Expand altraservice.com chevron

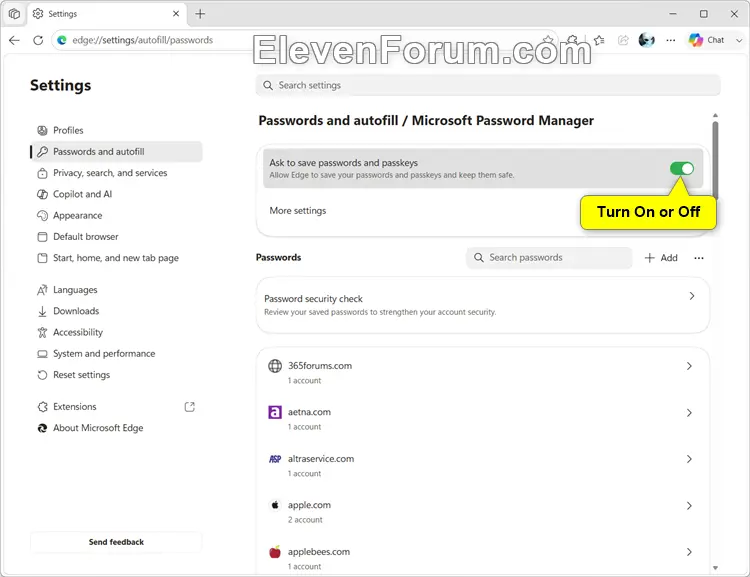click(689, 459)
